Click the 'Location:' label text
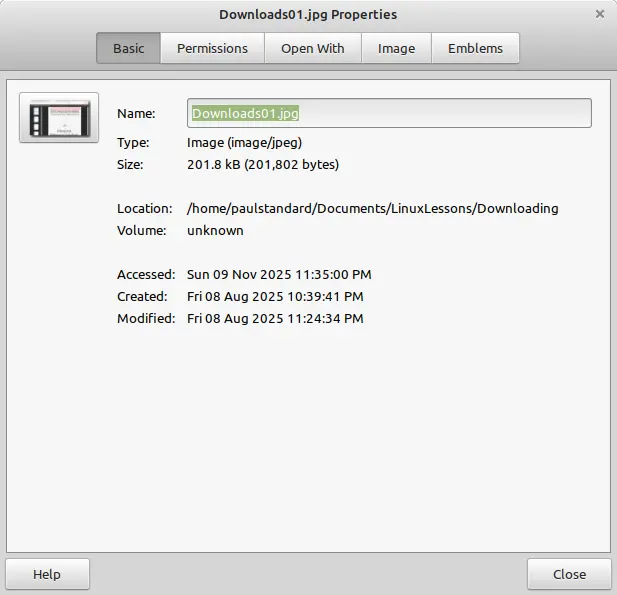The width and height of the screenshot is (617, 595). click(144, 209)
